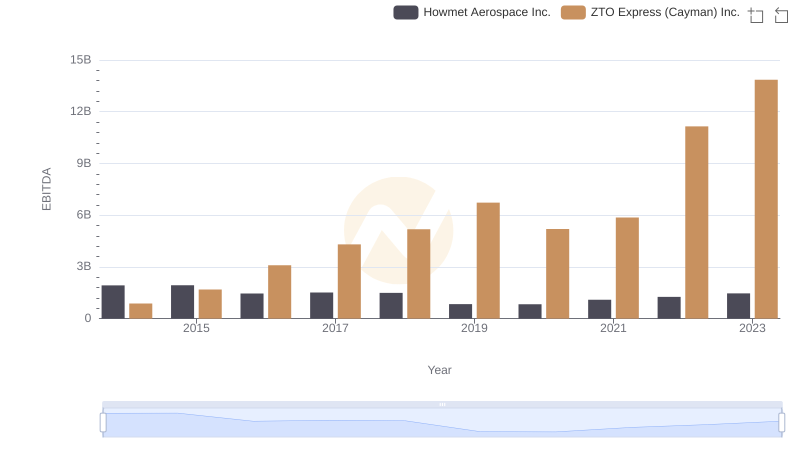Click the data zoom preview area
Image resolution: width=800 pixels, height=461 pixels.
tap(442, 423)
